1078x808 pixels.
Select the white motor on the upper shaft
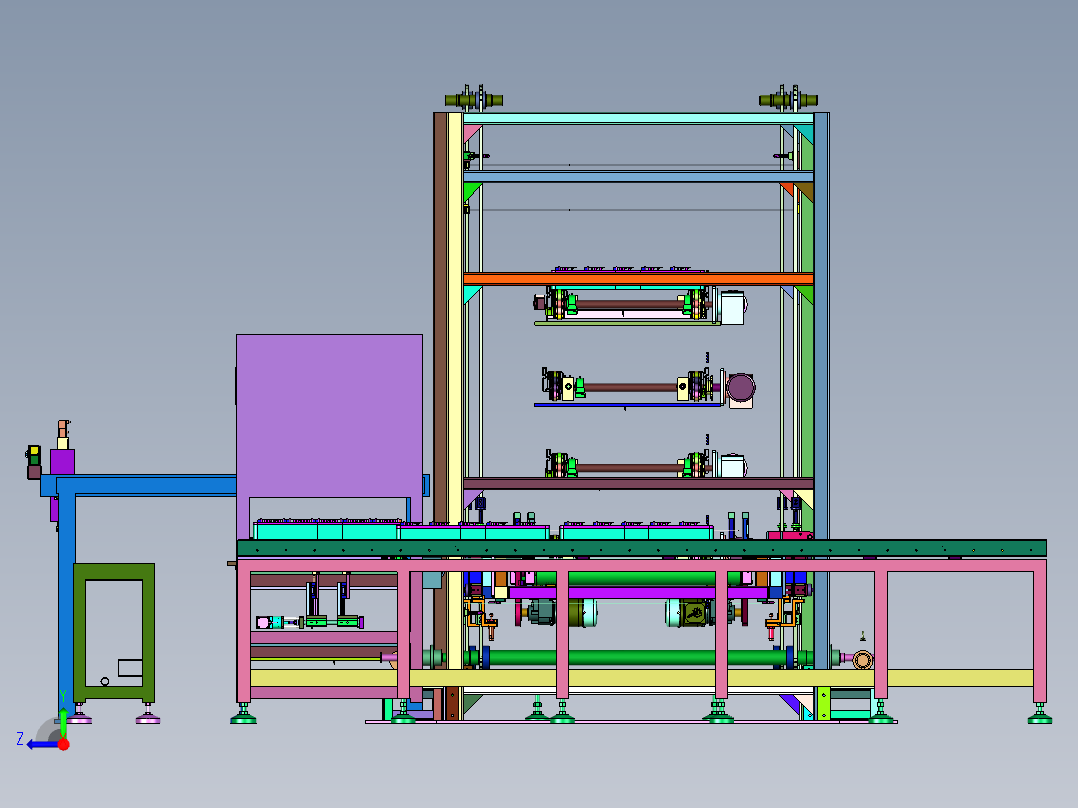point(733,307)
